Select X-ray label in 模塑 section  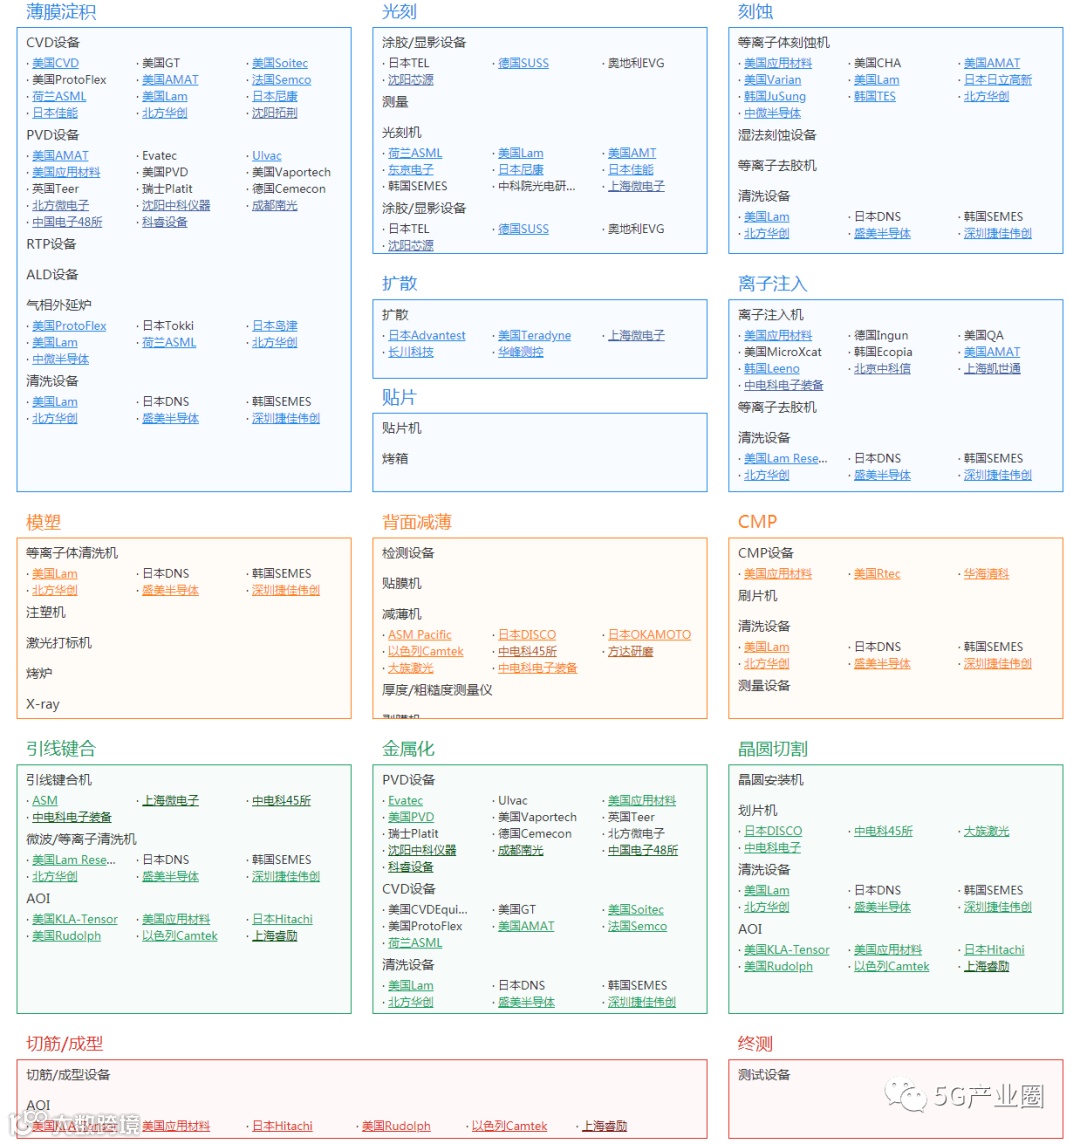point(43,705)
